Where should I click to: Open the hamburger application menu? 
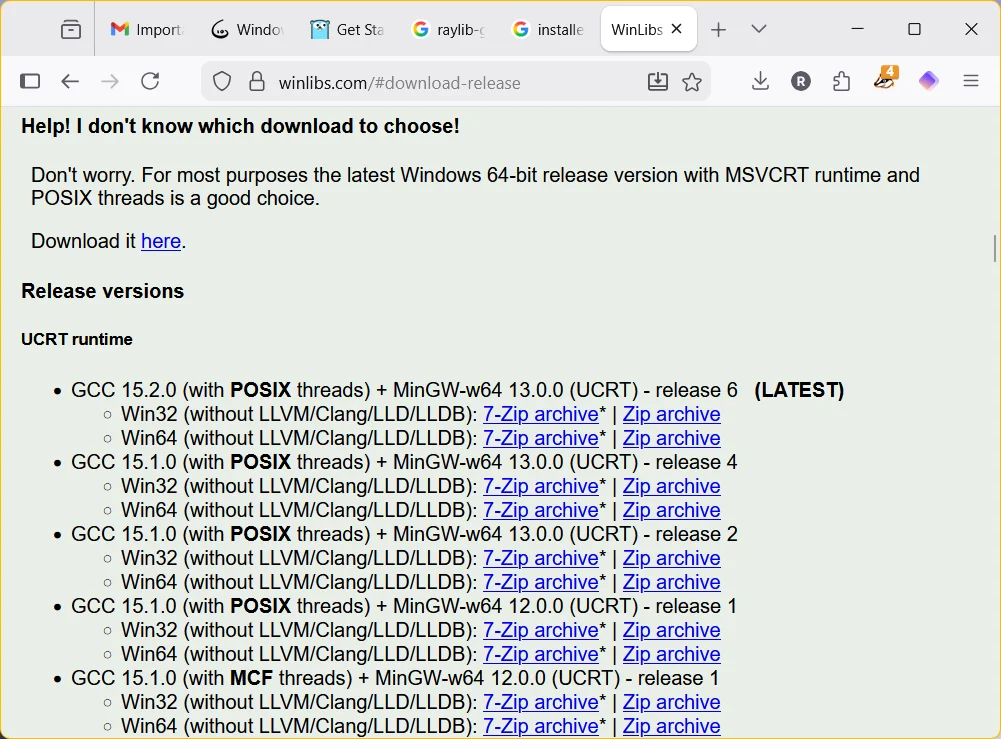[x=971, y=80]
